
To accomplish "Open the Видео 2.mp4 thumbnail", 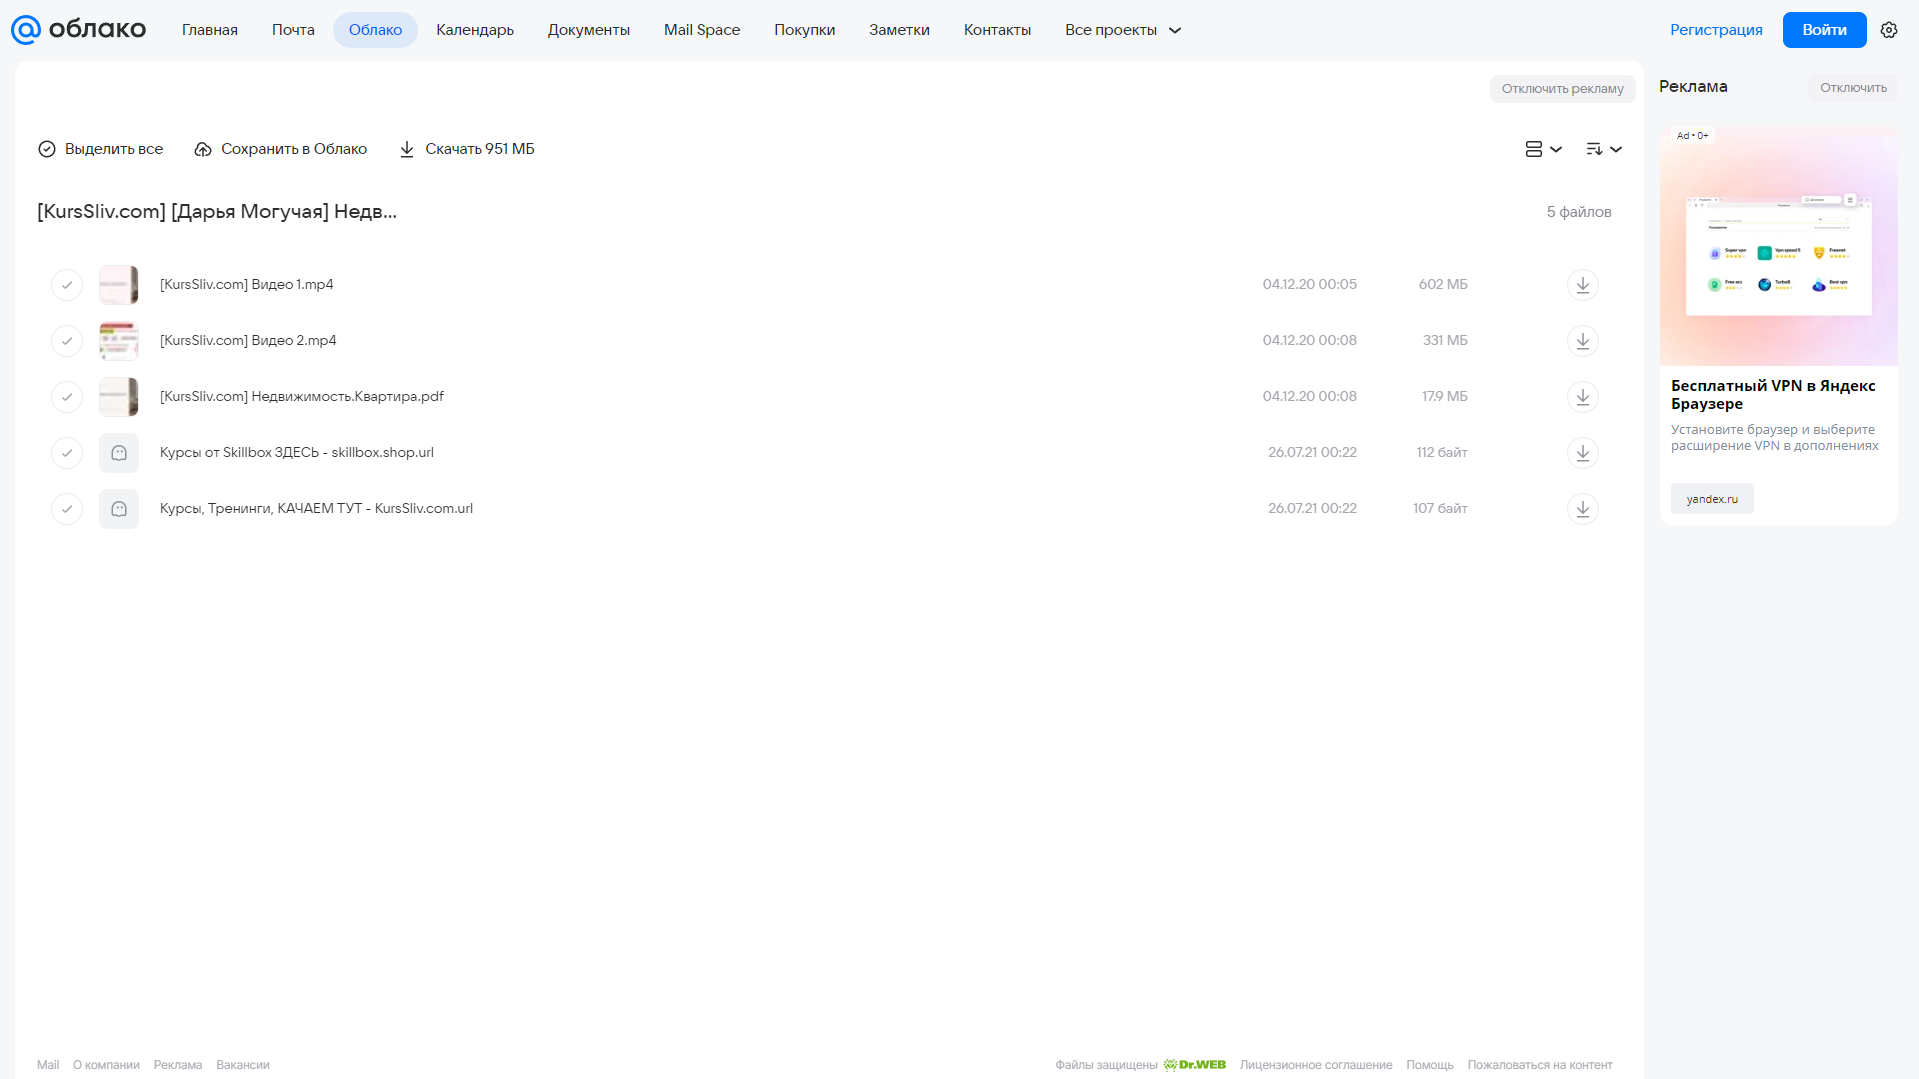I will click(x=119, y=341).
